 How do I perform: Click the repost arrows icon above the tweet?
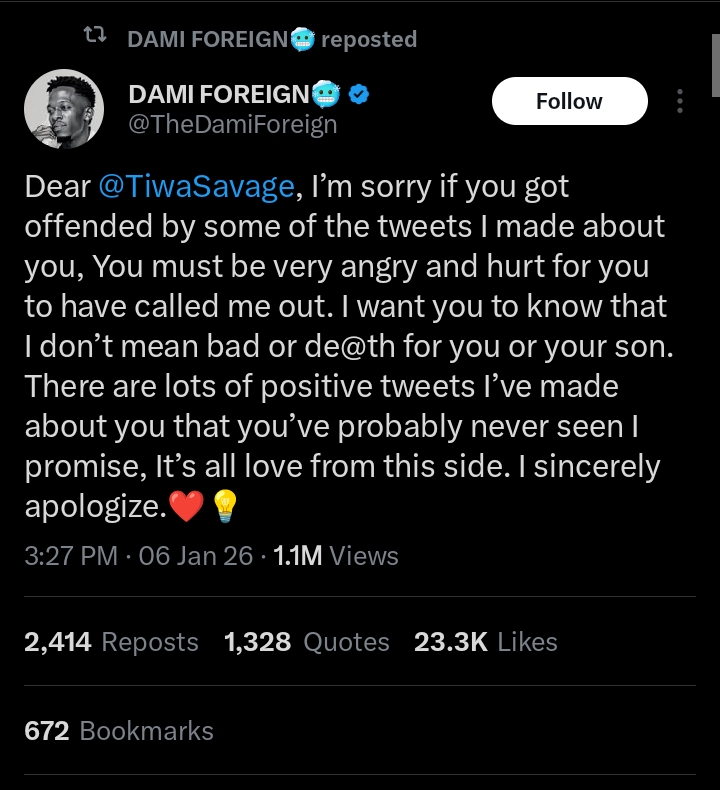pos(94,38)
